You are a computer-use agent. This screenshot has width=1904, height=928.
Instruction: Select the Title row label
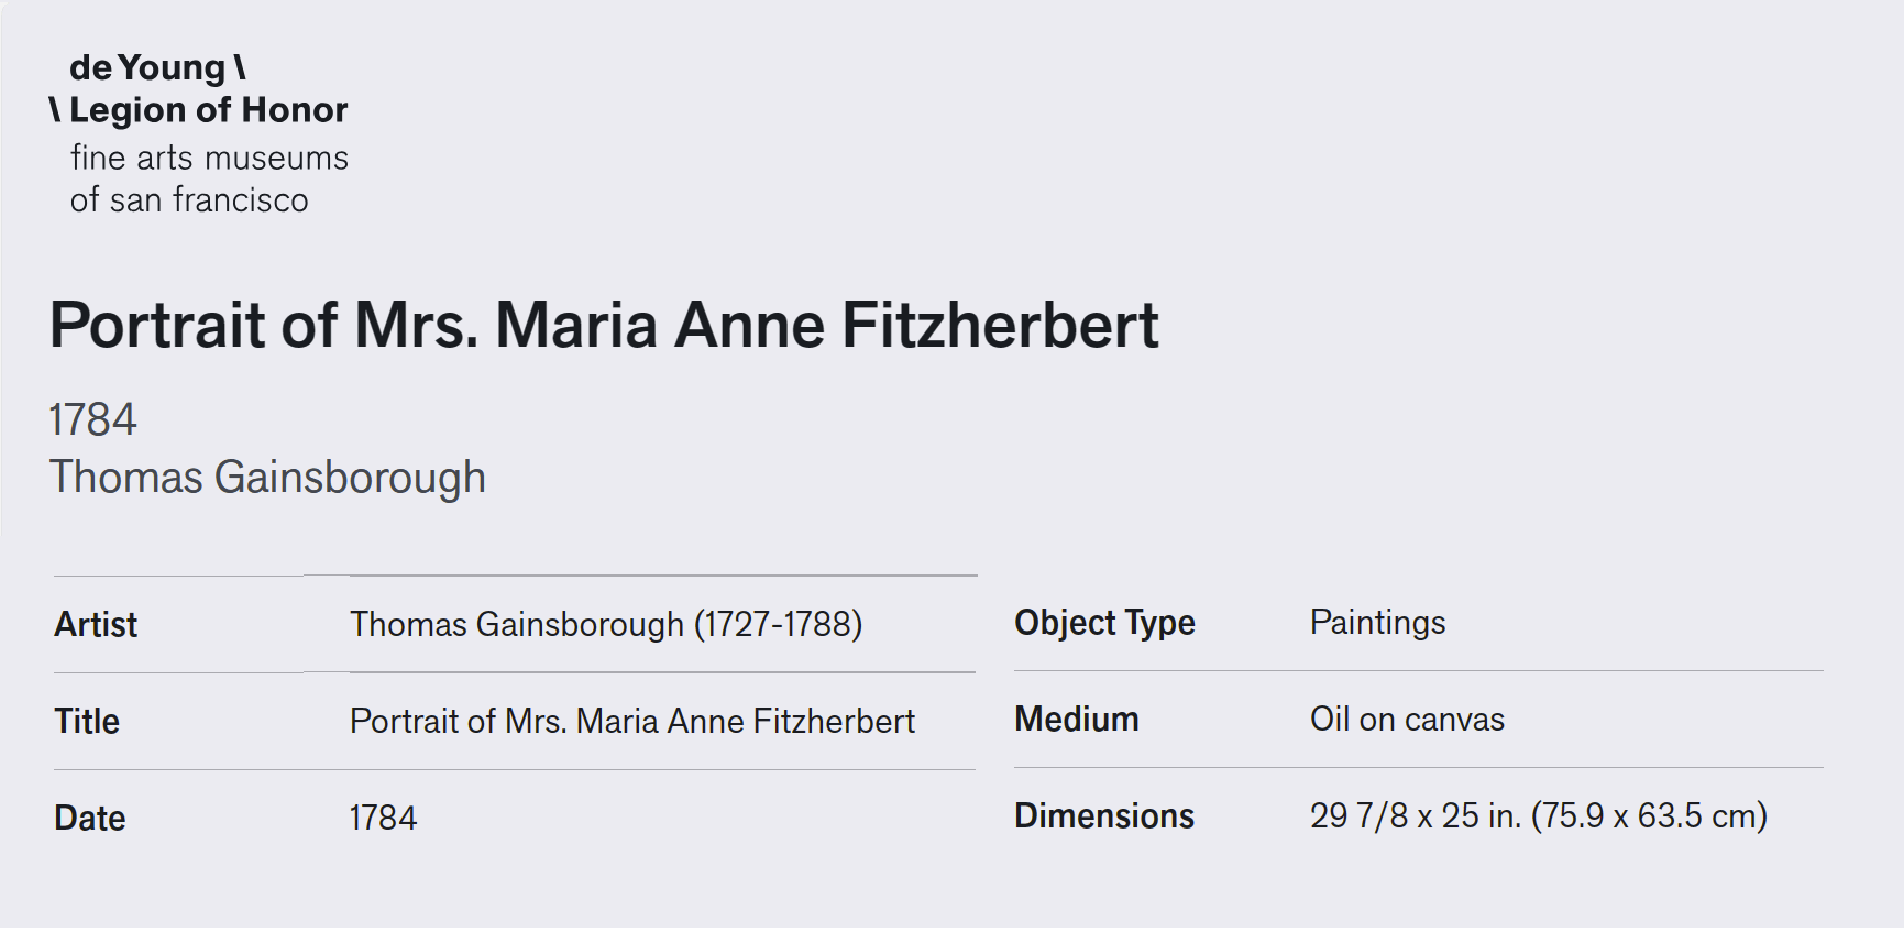tap(87, 721)
